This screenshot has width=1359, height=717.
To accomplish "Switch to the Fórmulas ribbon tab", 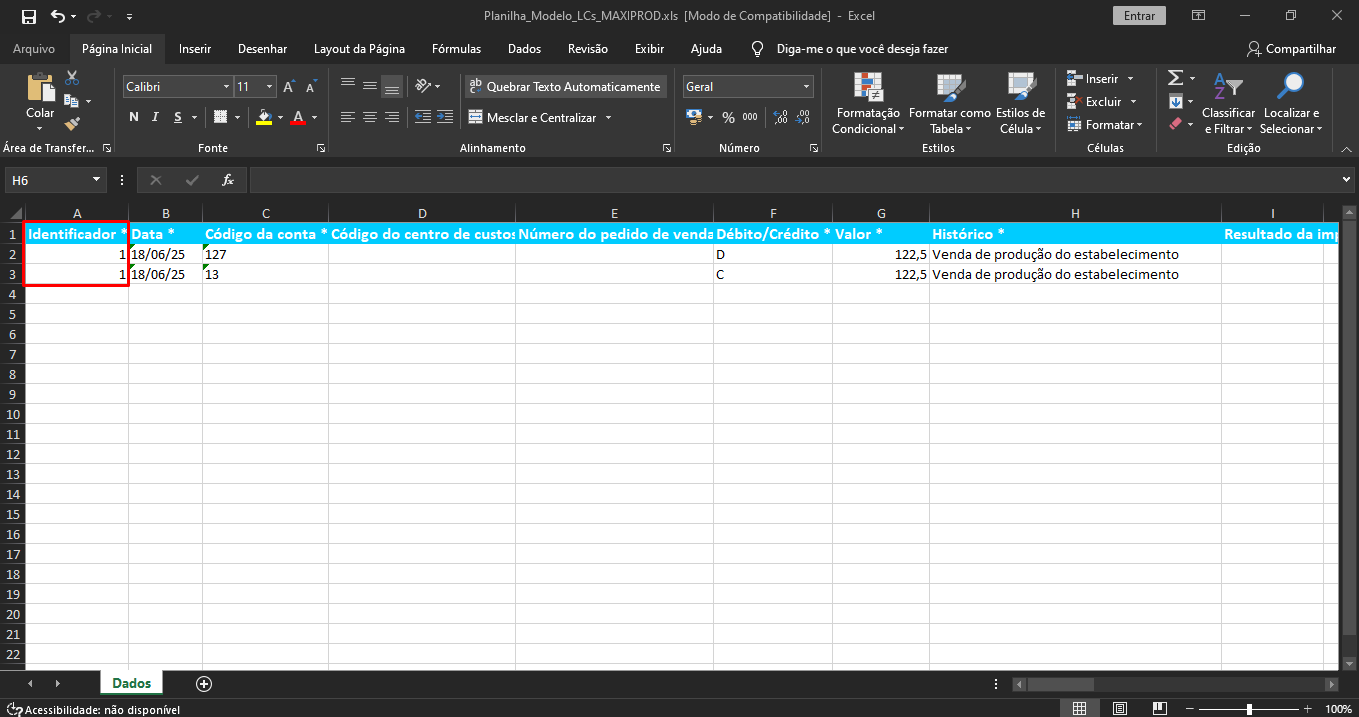I will (x=456, y=49).
